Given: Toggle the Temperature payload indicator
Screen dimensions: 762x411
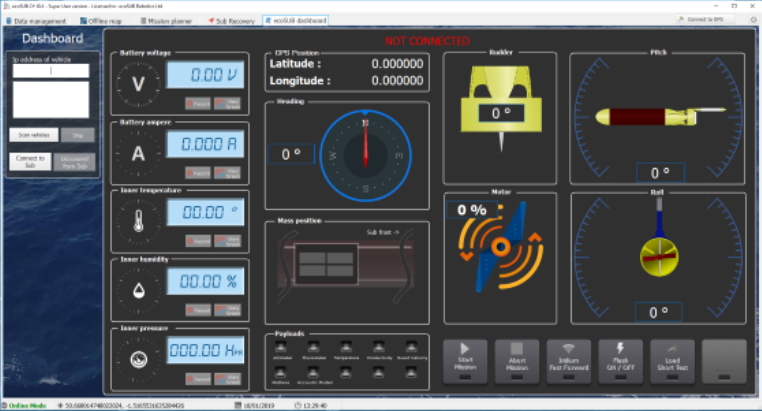Looking at the screenshot, I should [x=346, y=348].
